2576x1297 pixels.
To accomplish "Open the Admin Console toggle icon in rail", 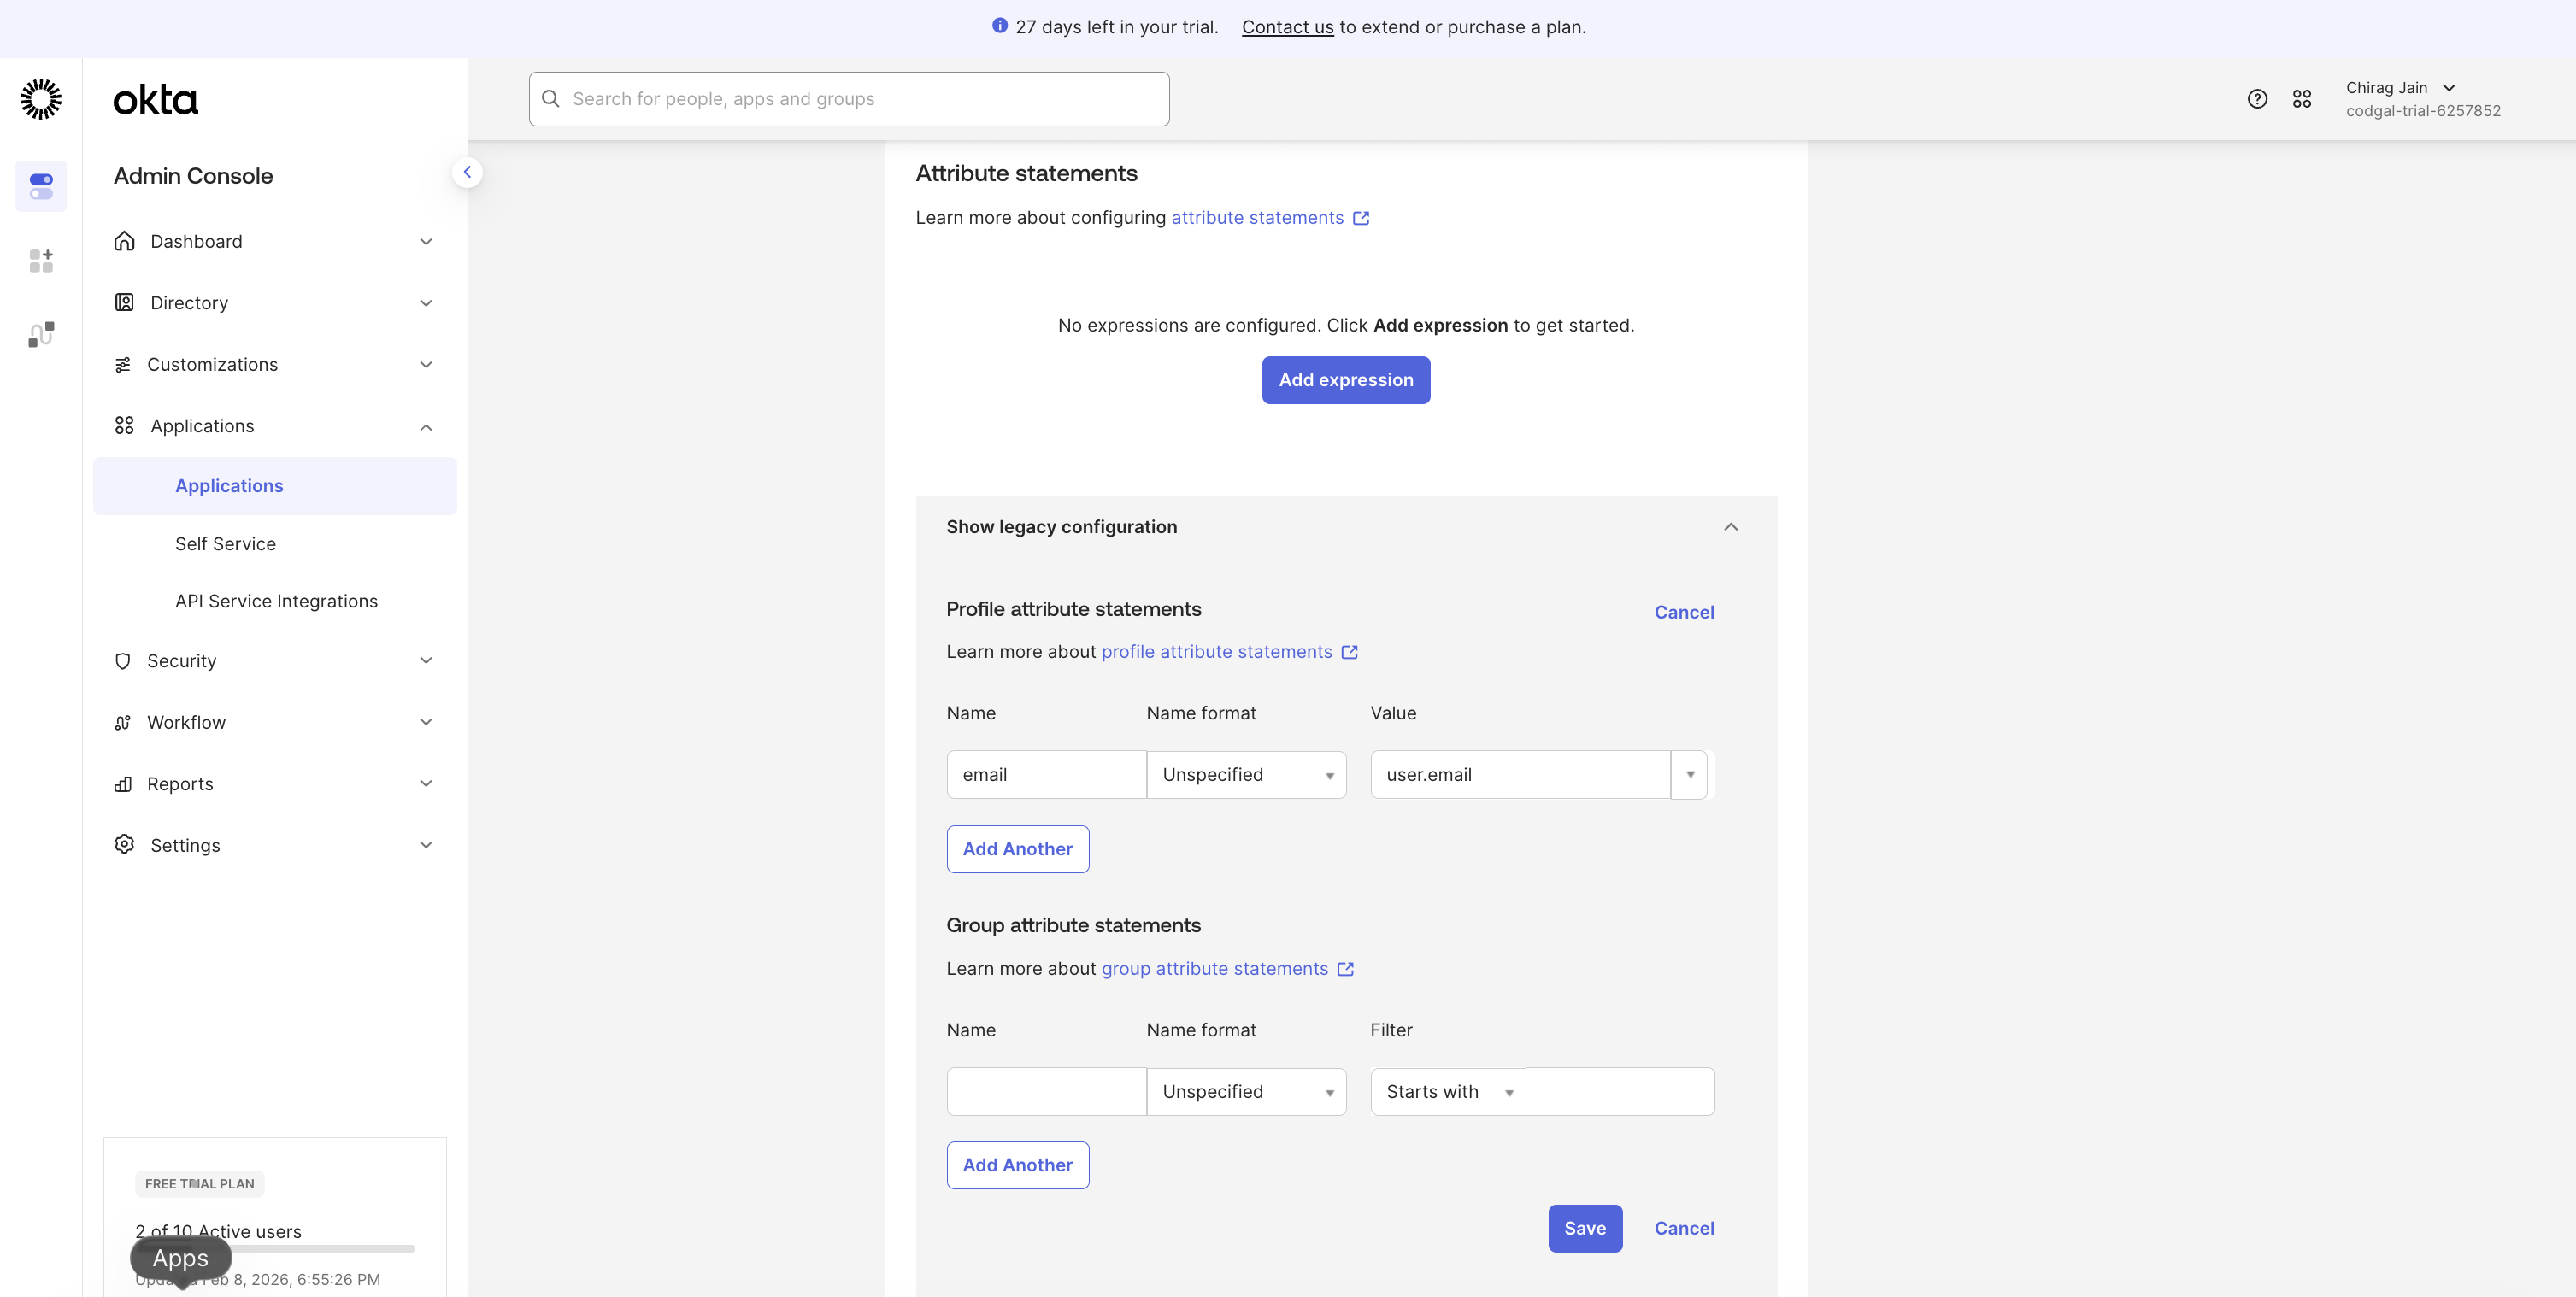I will pos(41,186).
